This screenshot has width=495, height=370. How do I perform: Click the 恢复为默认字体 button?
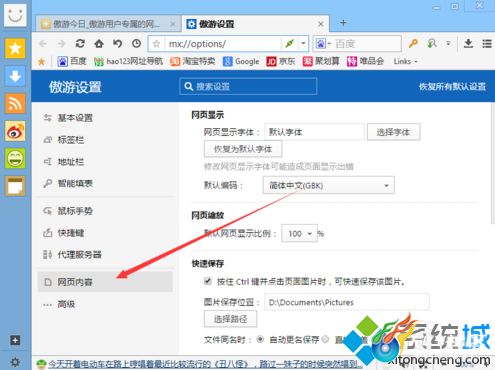click(243, 149)
